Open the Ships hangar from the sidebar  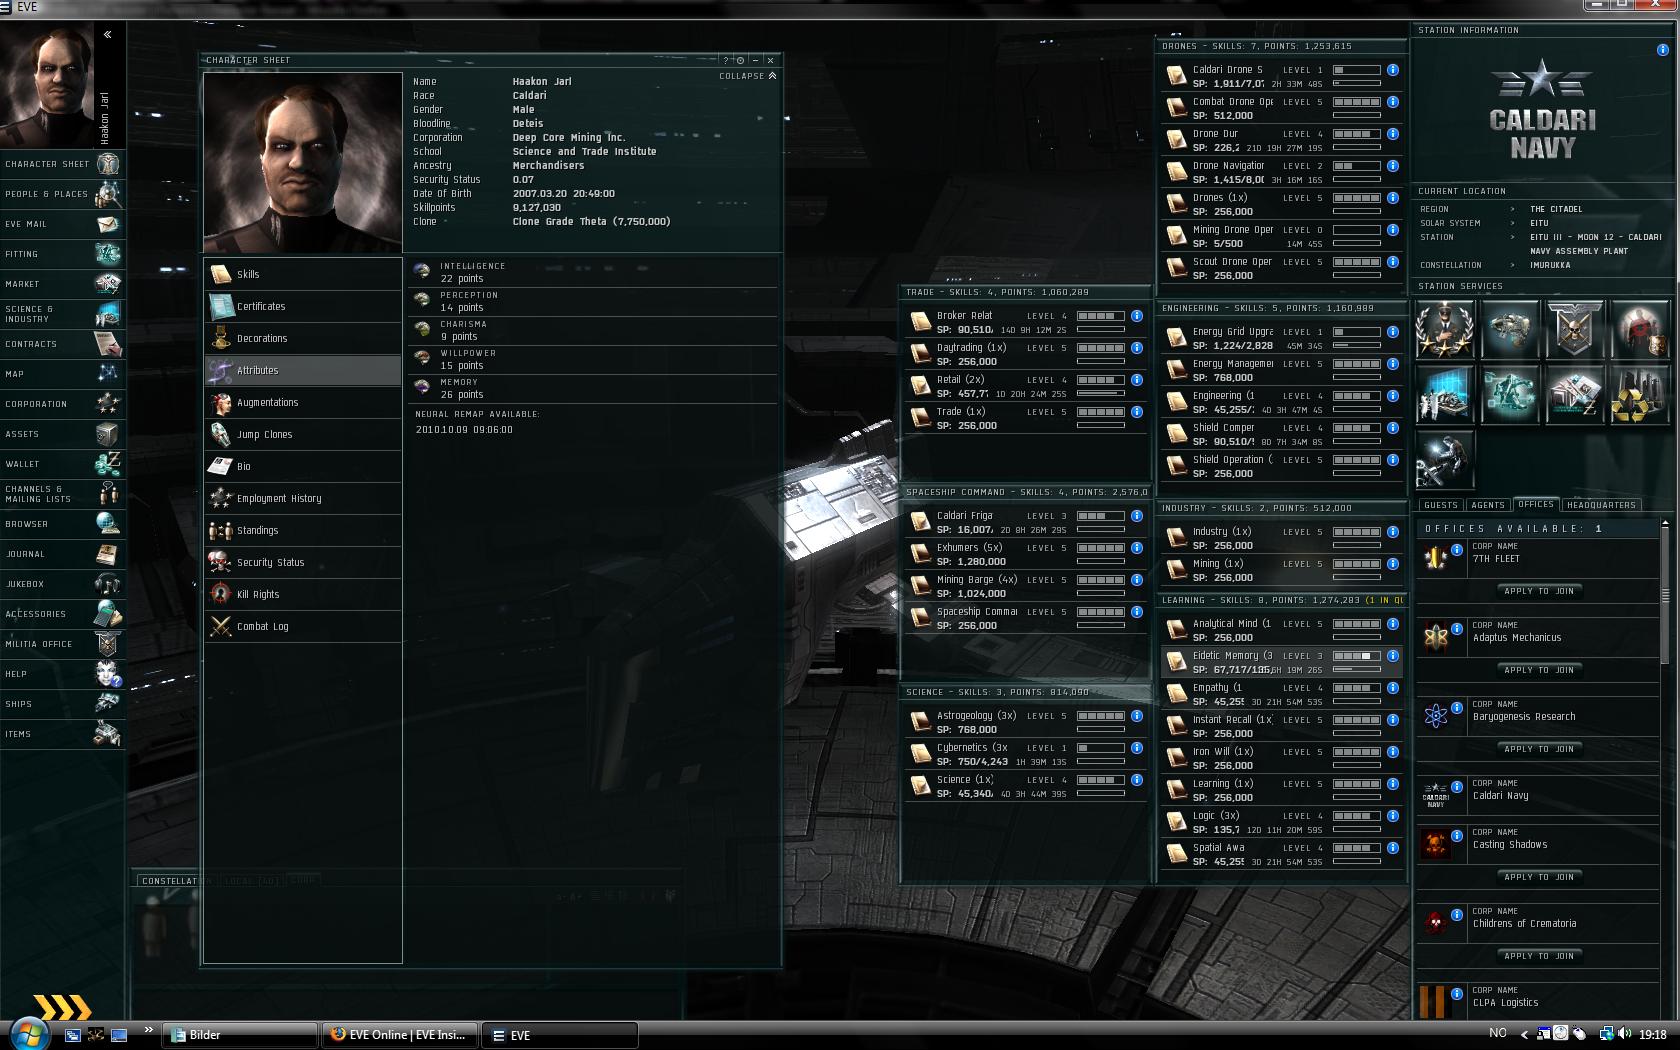click(x=62, y=704)
